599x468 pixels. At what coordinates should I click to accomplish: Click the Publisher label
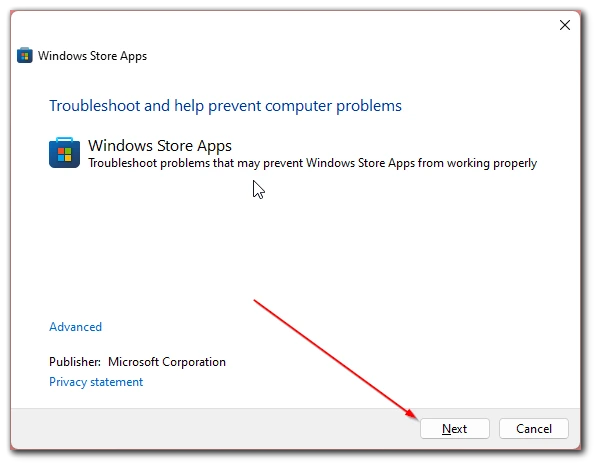click(75, 362)
